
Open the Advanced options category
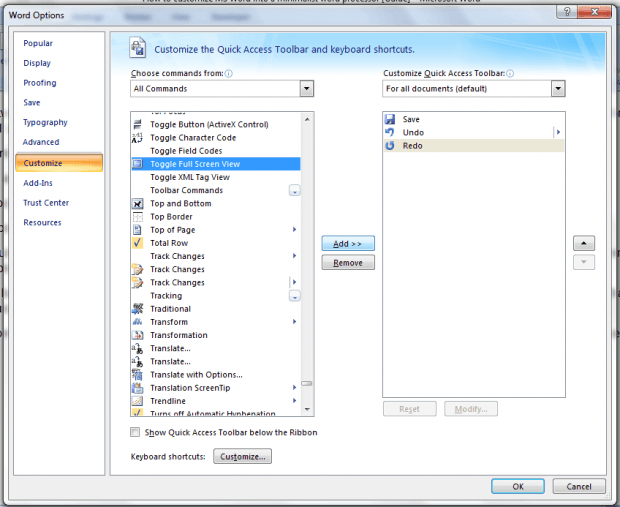(41, 142)
